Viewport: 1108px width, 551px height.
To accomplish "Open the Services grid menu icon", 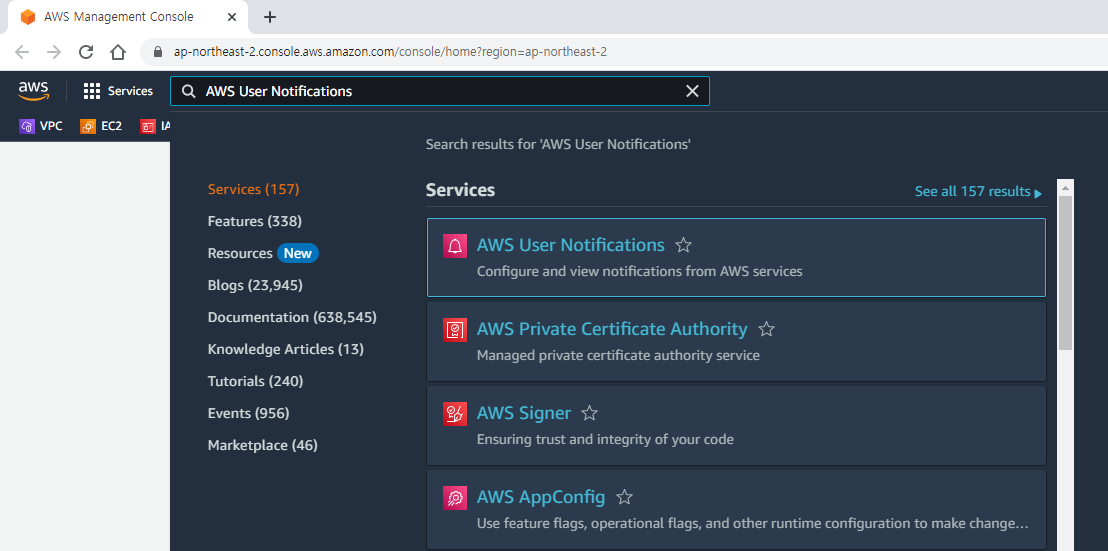I will click(x=92, y=91).
